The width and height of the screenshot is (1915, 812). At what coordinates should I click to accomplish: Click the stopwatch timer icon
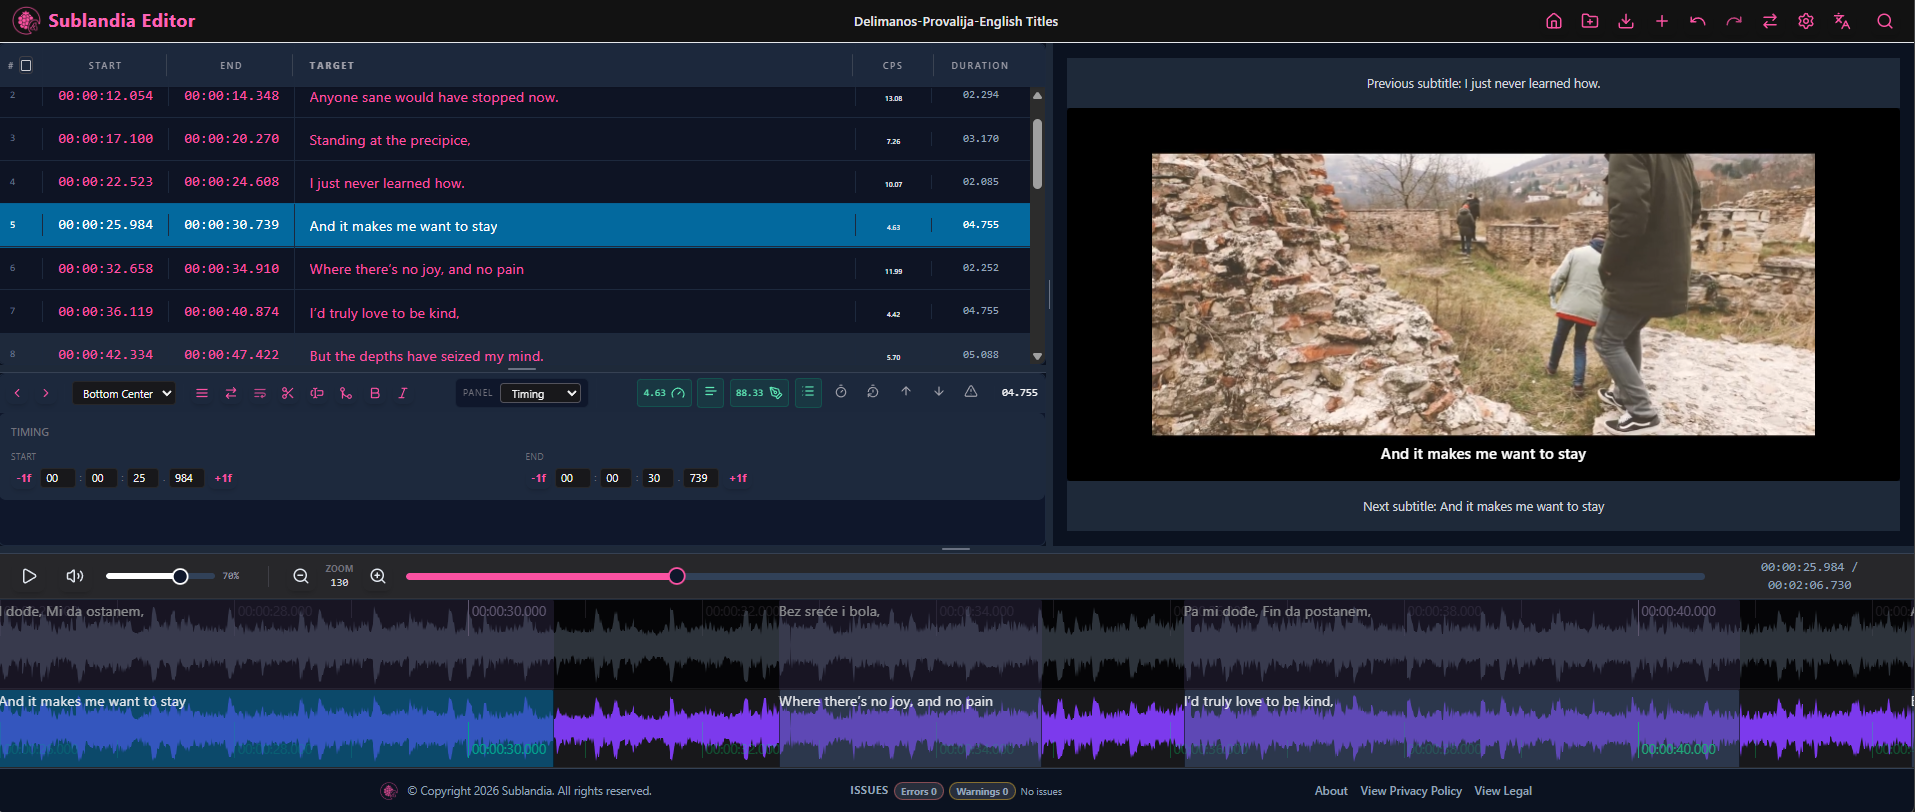(x=841, y=392)
